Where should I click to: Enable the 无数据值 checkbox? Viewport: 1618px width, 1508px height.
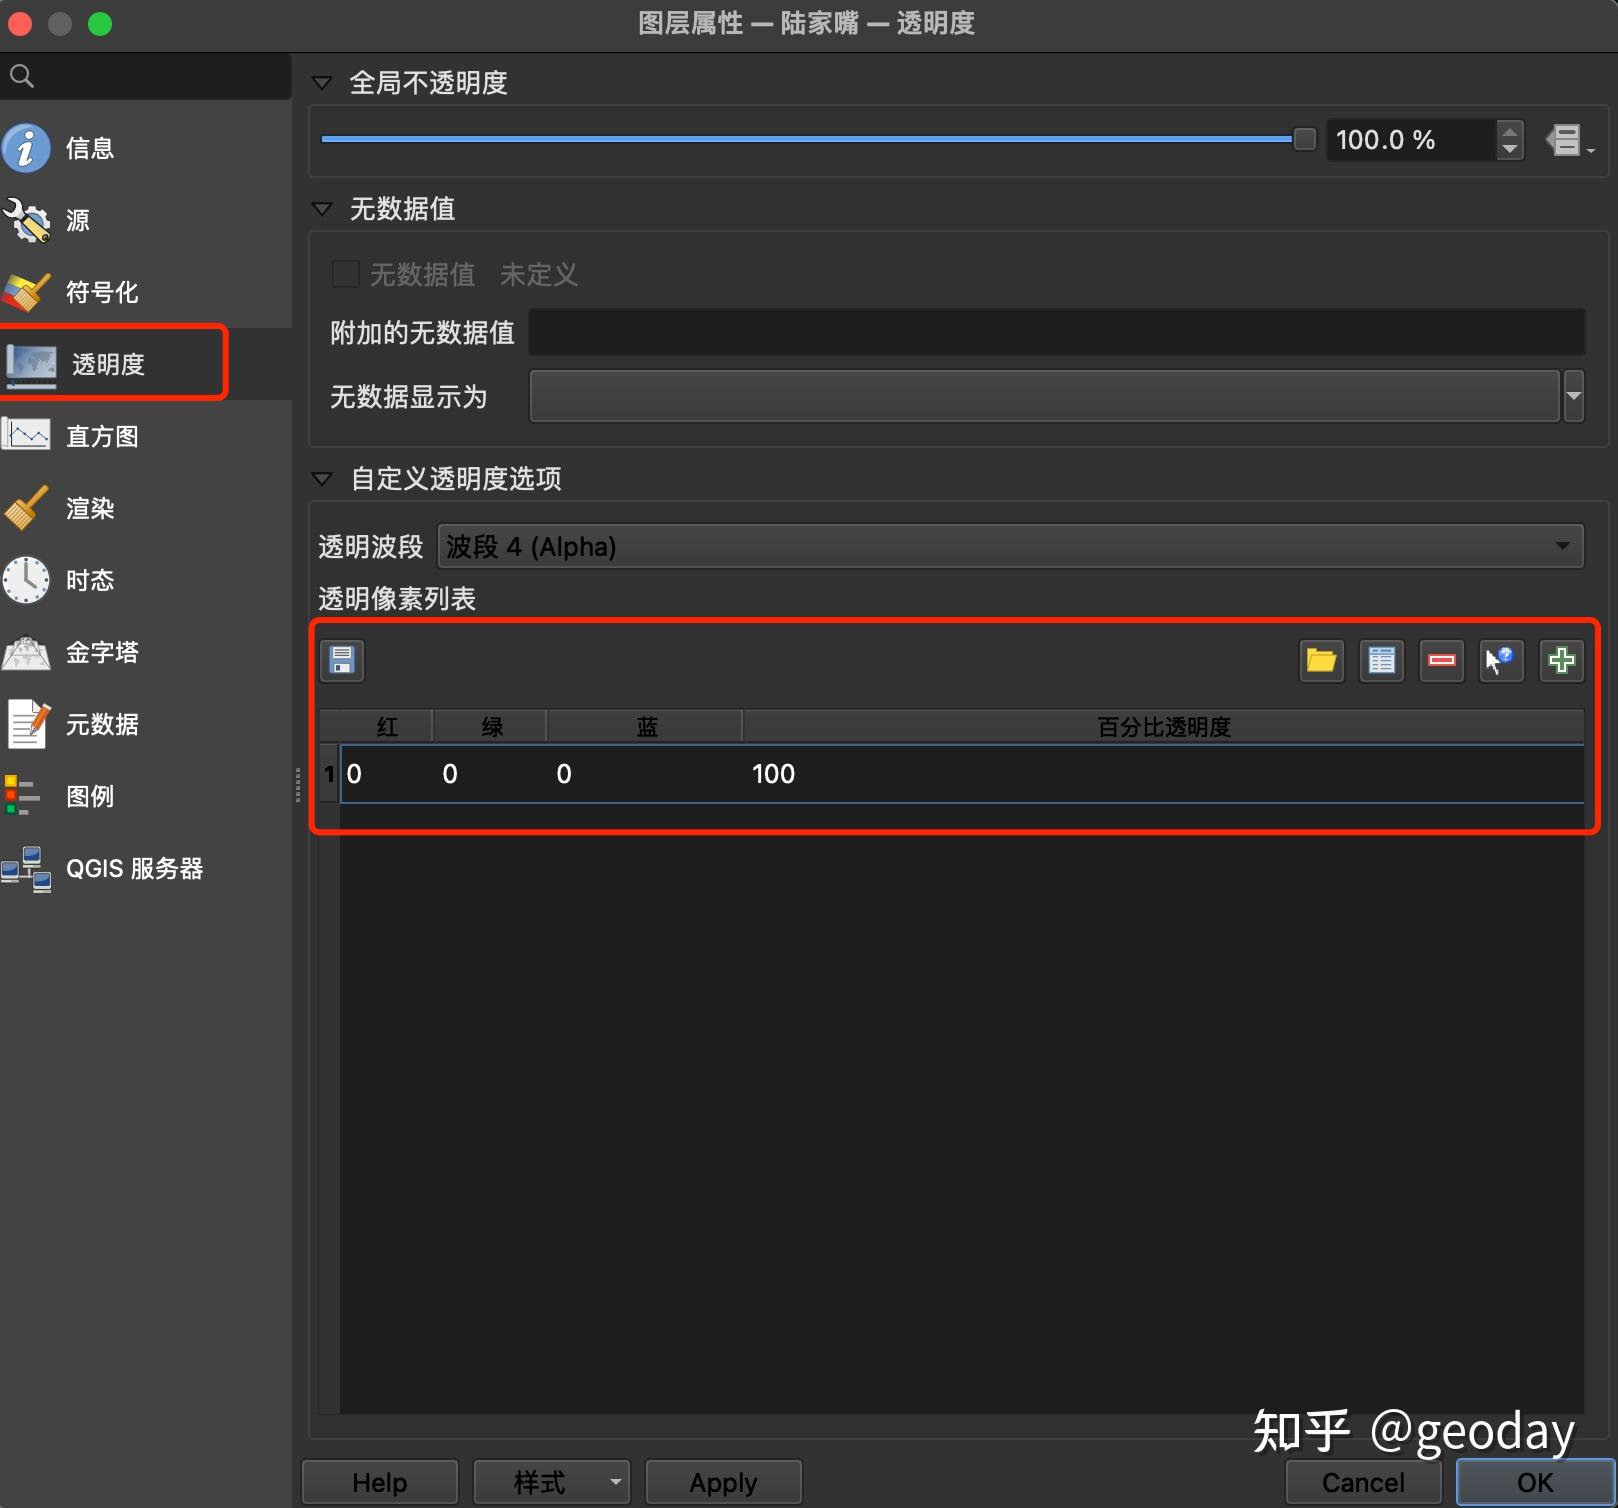[345, 273]
